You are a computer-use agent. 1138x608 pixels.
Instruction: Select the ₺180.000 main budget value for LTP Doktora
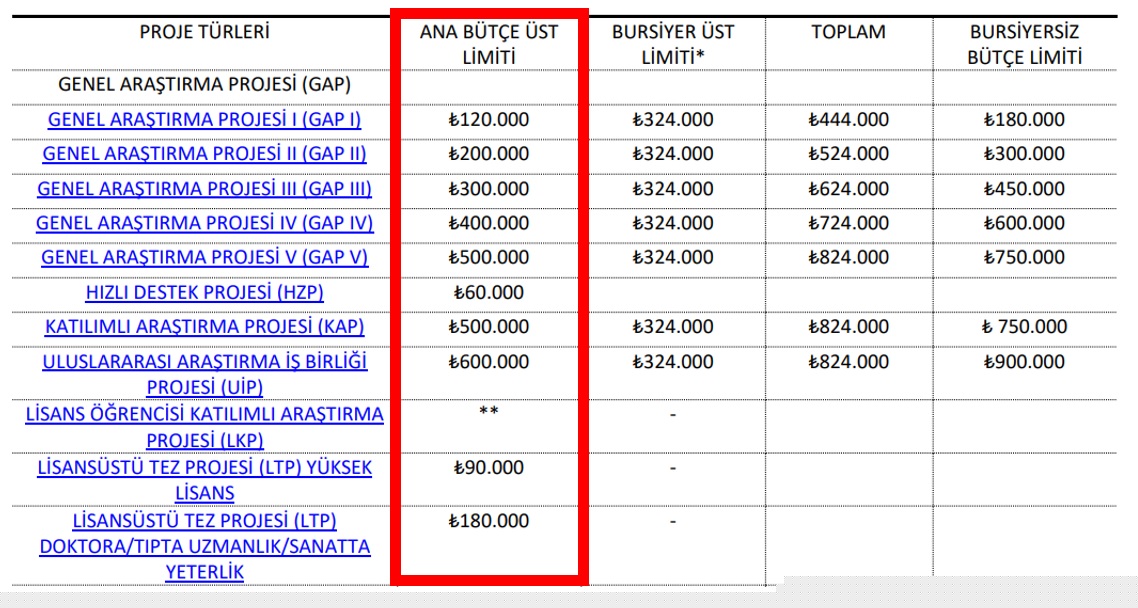coord(488,521)
